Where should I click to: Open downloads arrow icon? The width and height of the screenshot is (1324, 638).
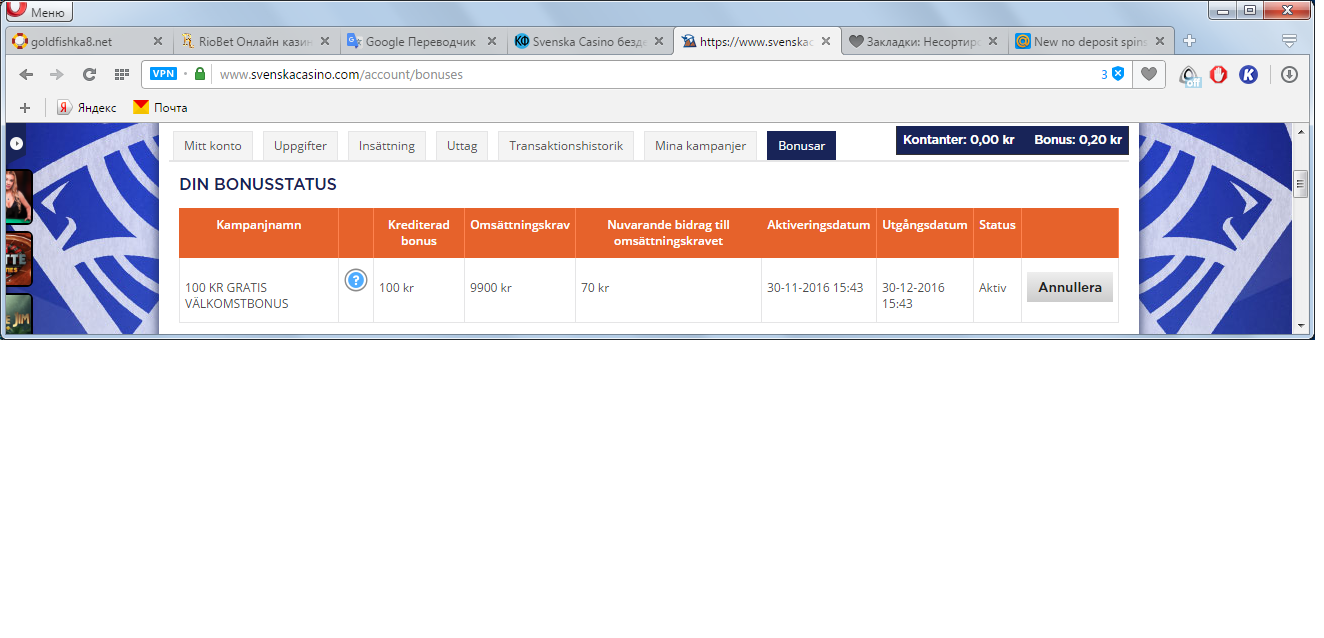click(x=1289, y=74)
